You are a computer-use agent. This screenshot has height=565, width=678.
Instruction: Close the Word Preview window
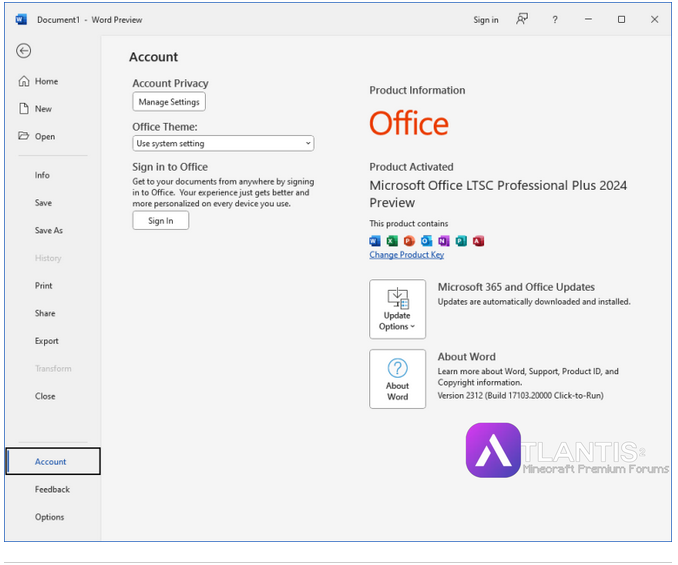pyautogui.click(x=655, y=19)
